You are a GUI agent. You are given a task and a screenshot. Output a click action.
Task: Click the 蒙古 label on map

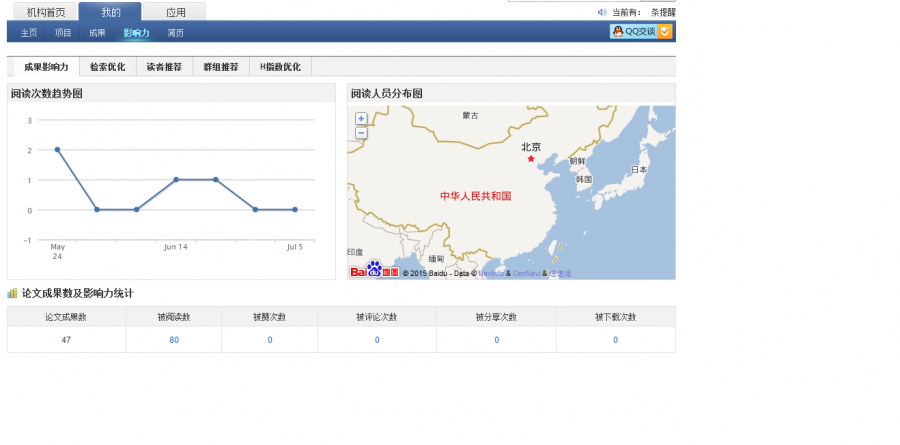coord(470,115)
